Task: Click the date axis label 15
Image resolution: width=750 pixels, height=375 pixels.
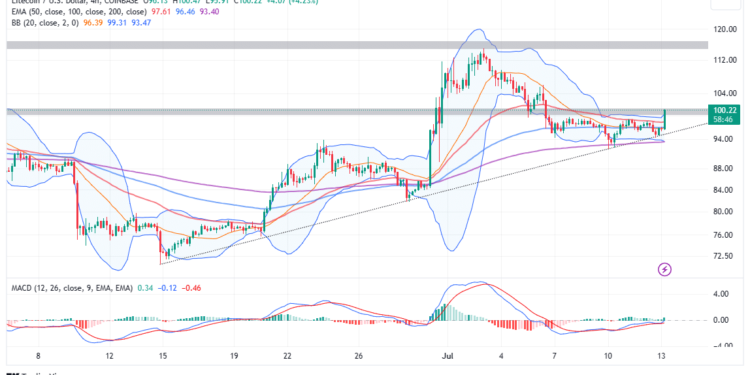Action: (163, 355)
